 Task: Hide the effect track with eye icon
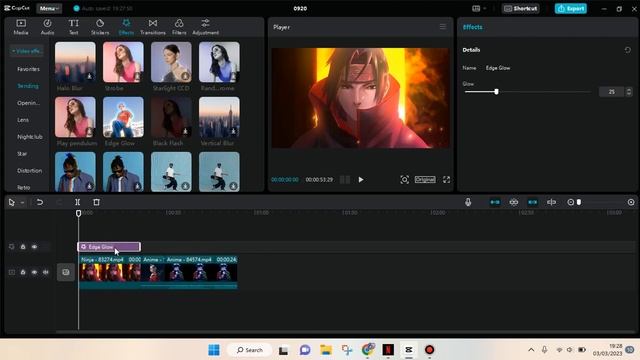click(x=34, y=247)
